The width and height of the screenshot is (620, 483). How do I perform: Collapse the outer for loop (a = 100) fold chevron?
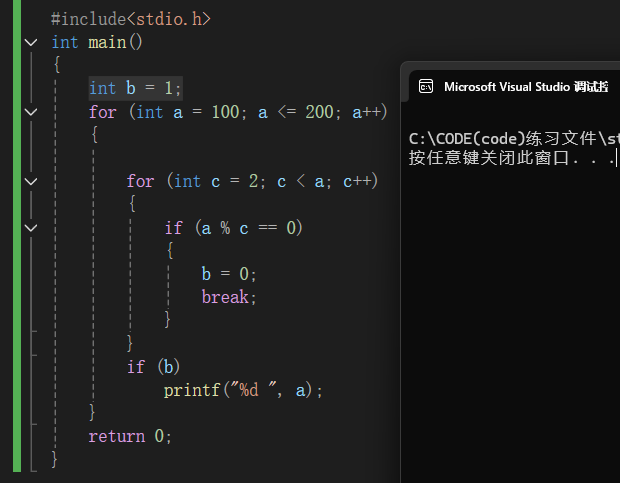pos(31,112)
